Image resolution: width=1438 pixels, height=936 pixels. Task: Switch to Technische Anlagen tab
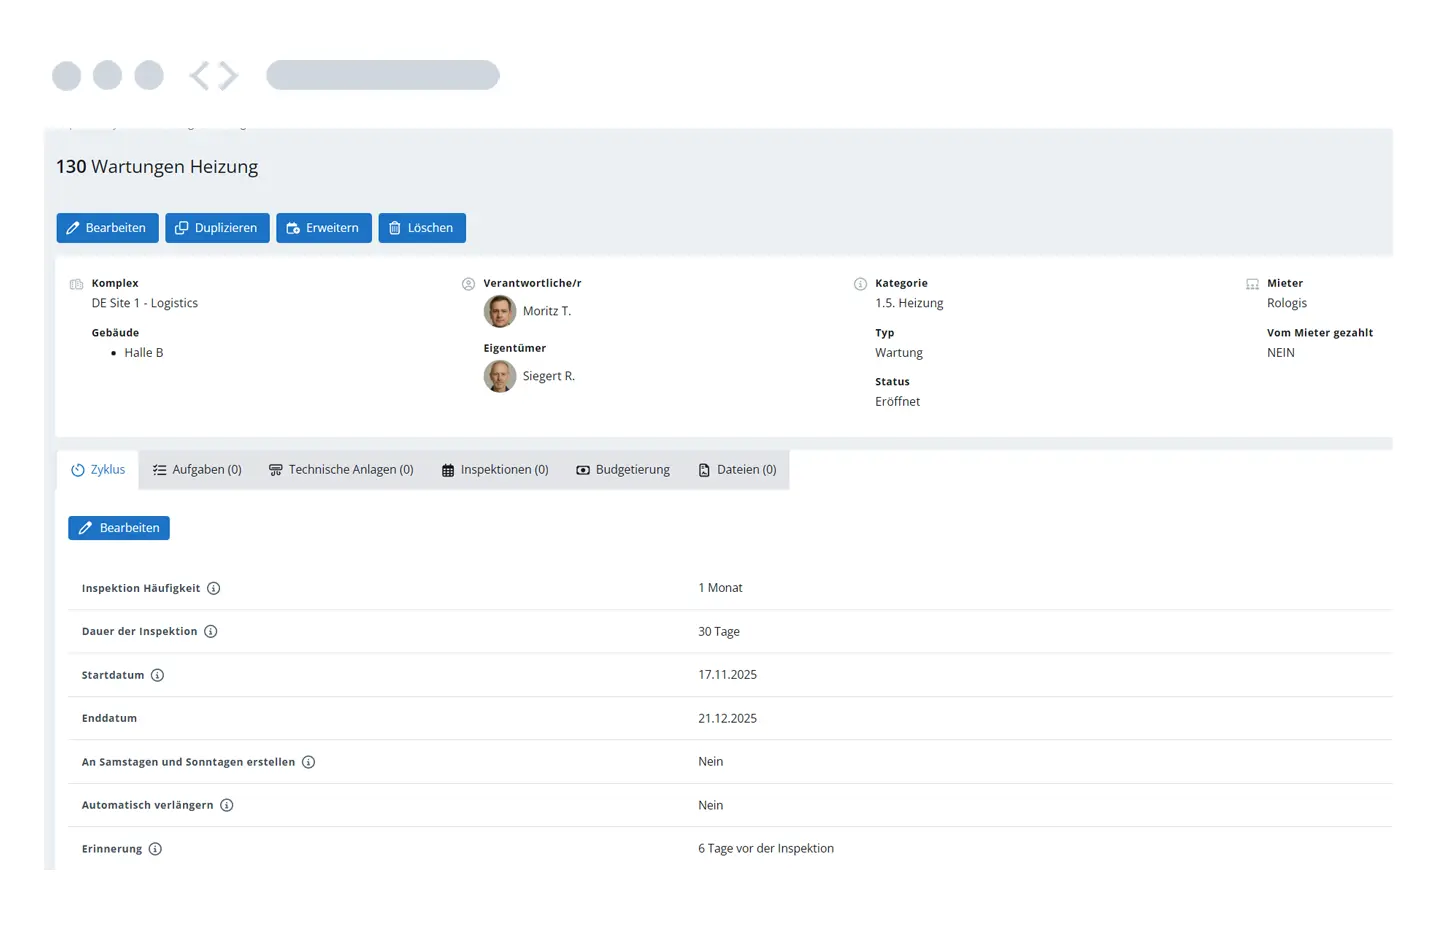[341, 470]
